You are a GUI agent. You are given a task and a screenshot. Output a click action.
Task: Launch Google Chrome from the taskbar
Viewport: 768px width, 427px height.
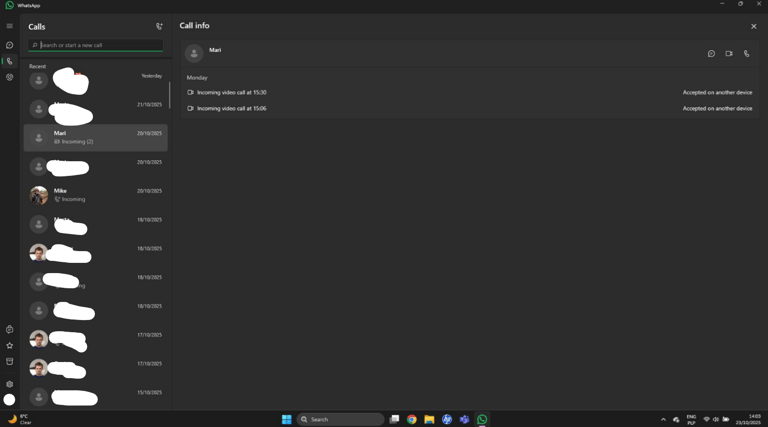click(411, 419)
